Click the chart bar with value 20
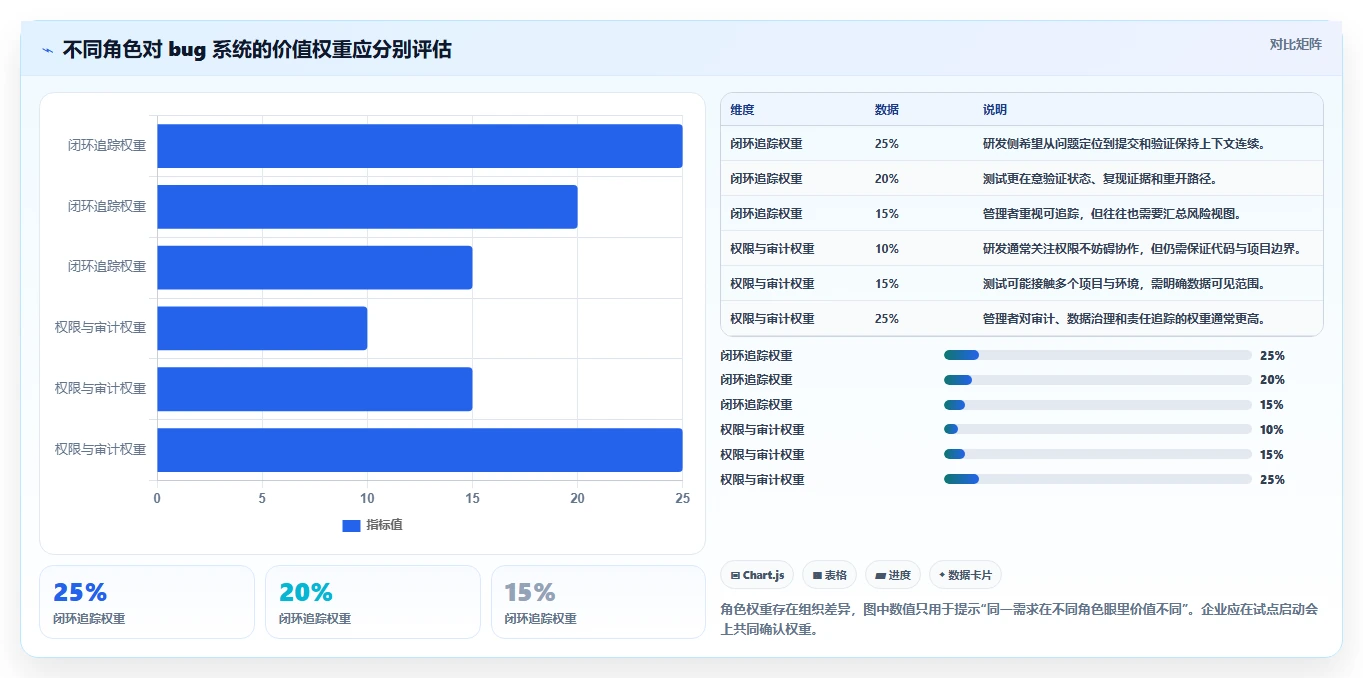1363x678 pixels. pyautogui.click(x=367, y=207)
